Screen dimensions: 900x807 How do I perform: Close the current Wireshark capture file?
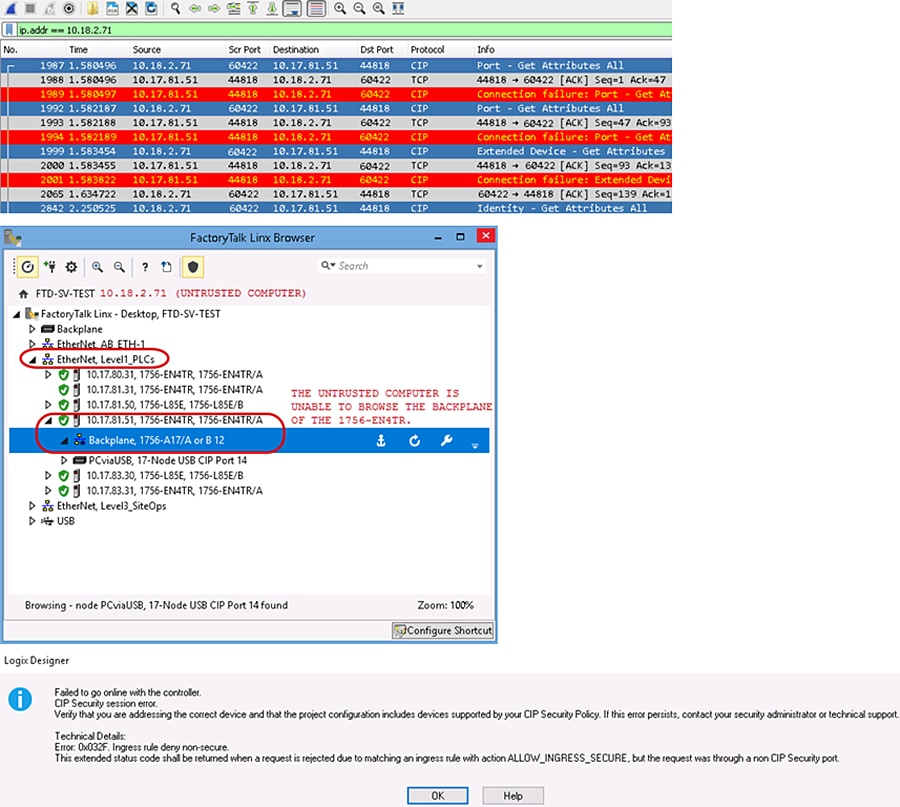[x=132, y=8]
